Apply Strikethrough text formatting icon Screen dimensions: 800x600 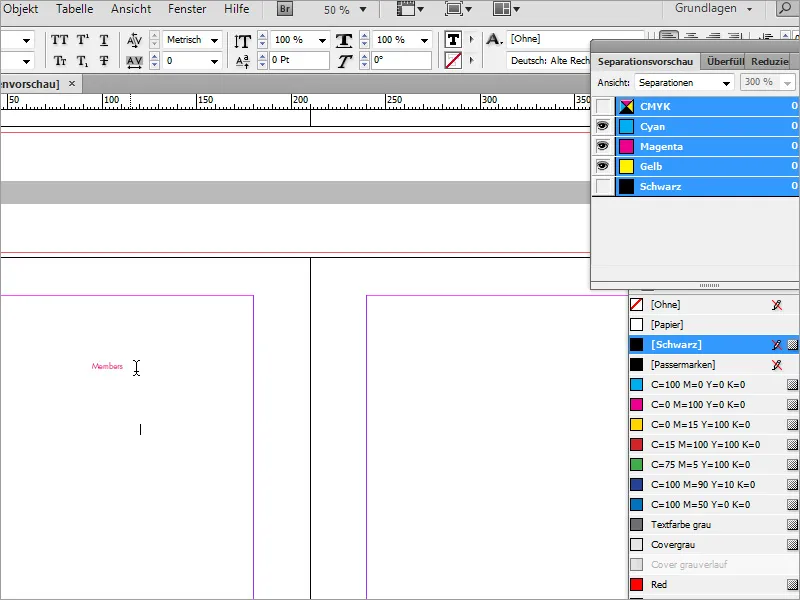104,61
